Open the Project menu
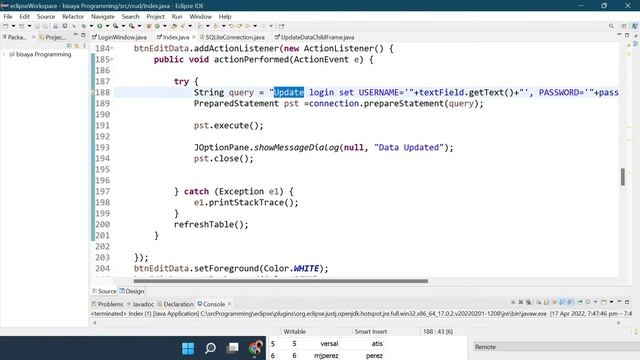Screen dimensions: 640x360 [155, 16]
